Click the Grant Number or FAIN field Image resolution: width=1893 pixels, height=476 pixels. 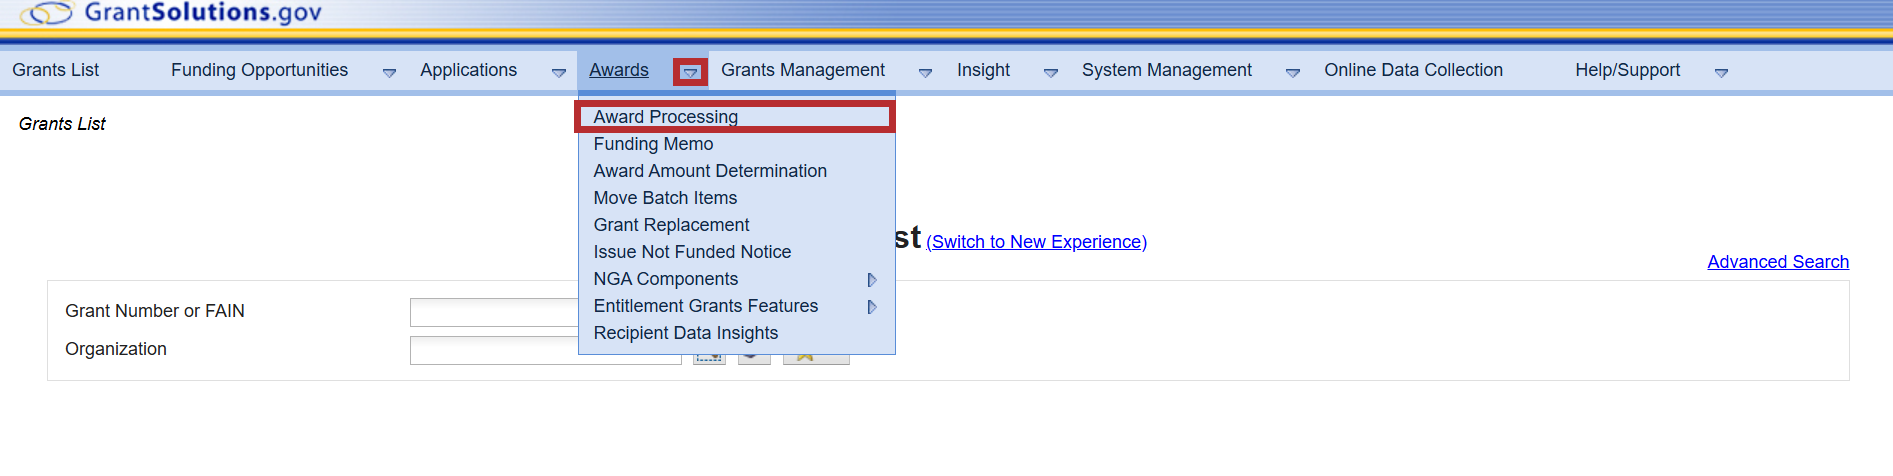click(x=493, y=312)
